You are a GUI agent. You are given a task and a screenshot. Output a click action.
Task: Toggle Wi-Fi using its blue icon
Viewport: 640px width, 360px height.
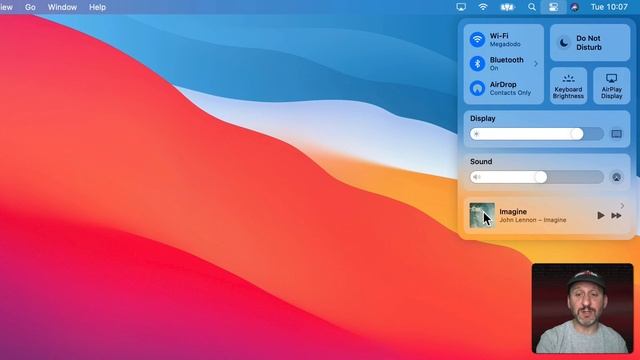(477, 40)
